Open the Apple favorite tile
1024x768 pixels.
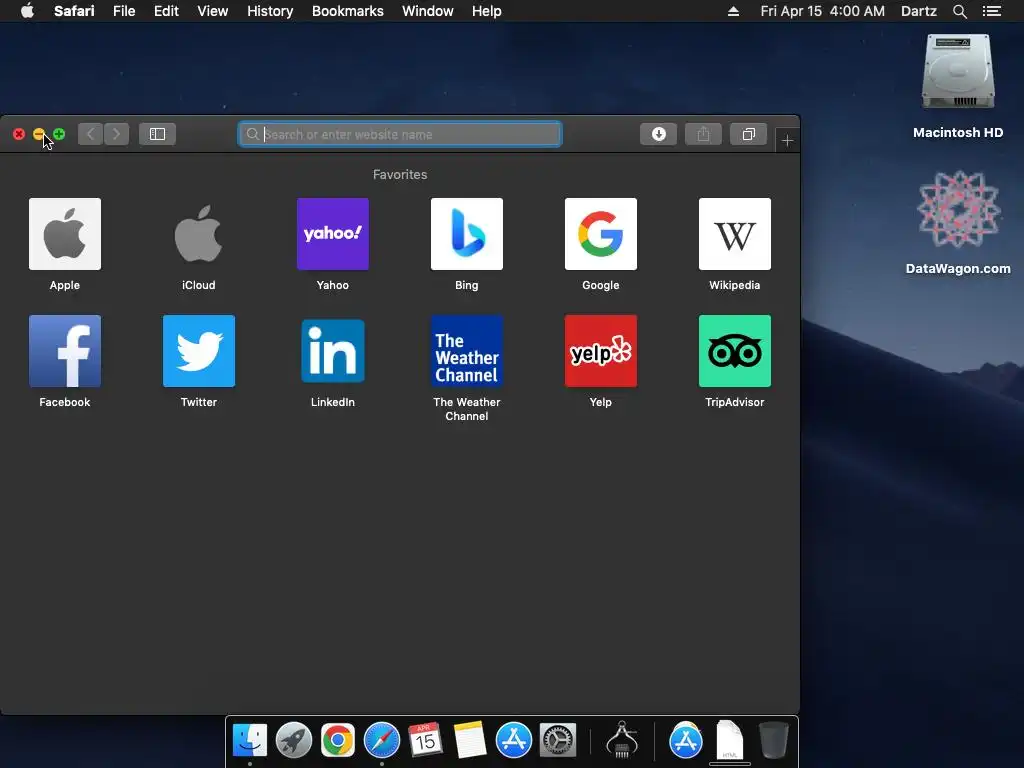click(x=65, y=234)
